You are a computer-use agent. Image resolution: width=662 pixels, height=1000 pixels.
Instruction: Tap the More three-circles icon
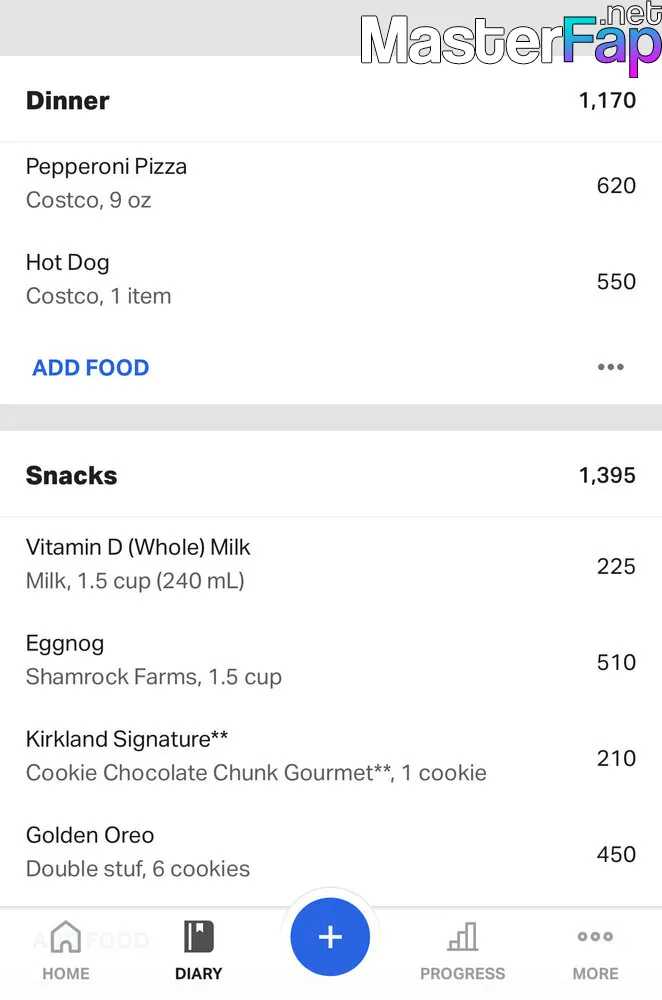[x=595, y=936]
